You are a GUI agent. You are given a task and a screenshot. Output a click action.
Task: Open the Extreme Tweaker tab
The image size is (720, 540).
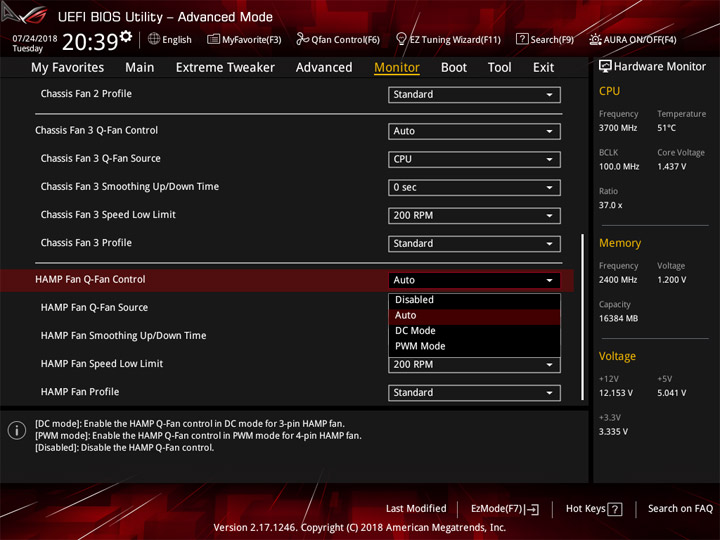click(x=225, y=68)
